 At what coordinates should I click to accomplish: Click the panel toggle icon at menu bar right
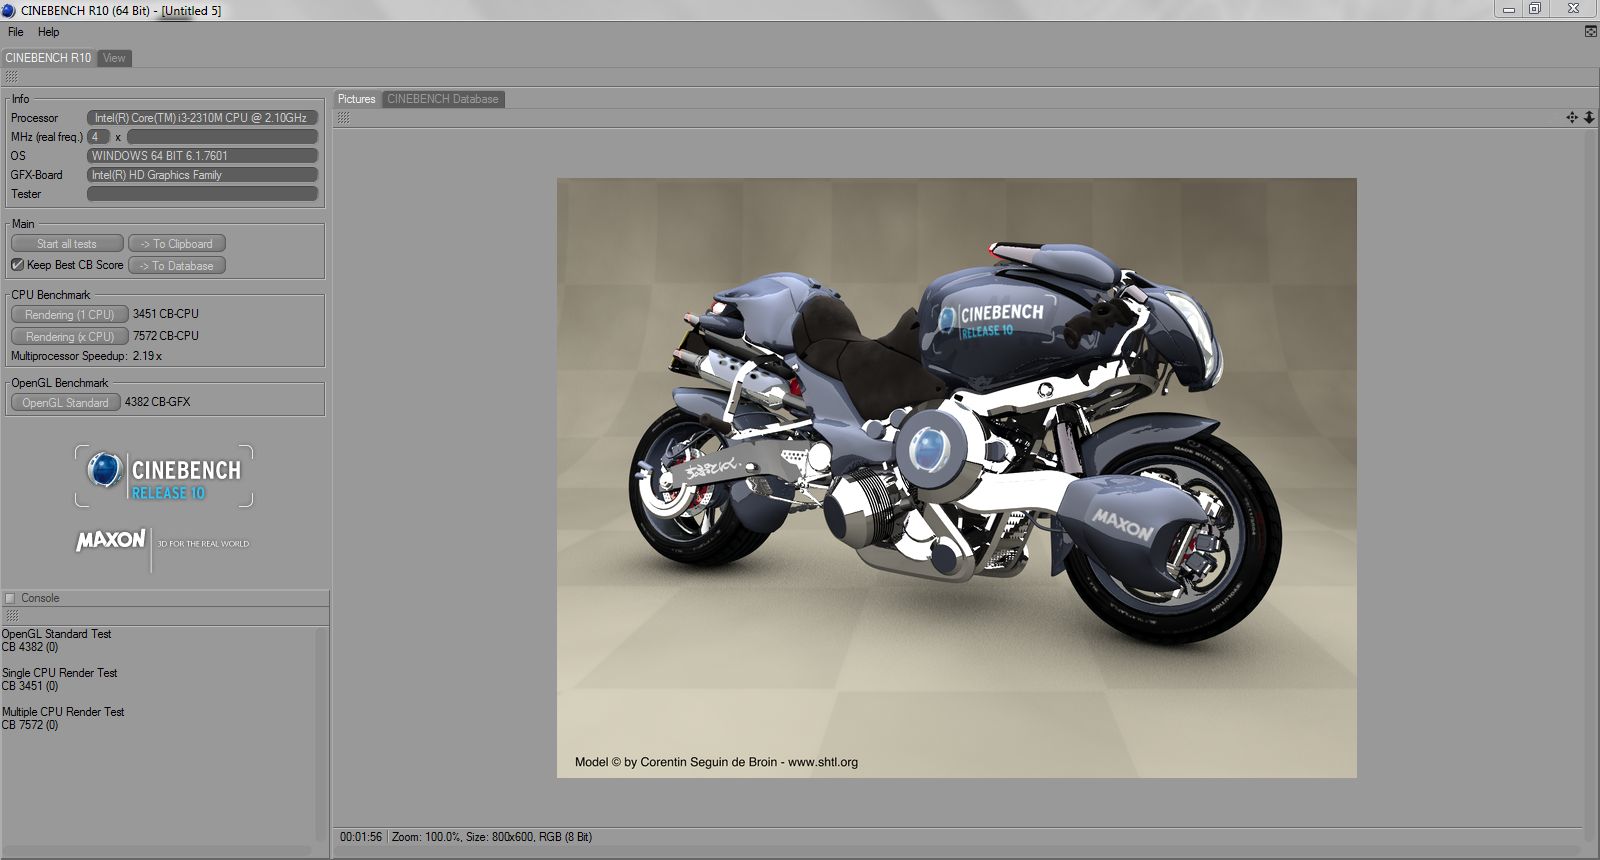[1590, 32]
